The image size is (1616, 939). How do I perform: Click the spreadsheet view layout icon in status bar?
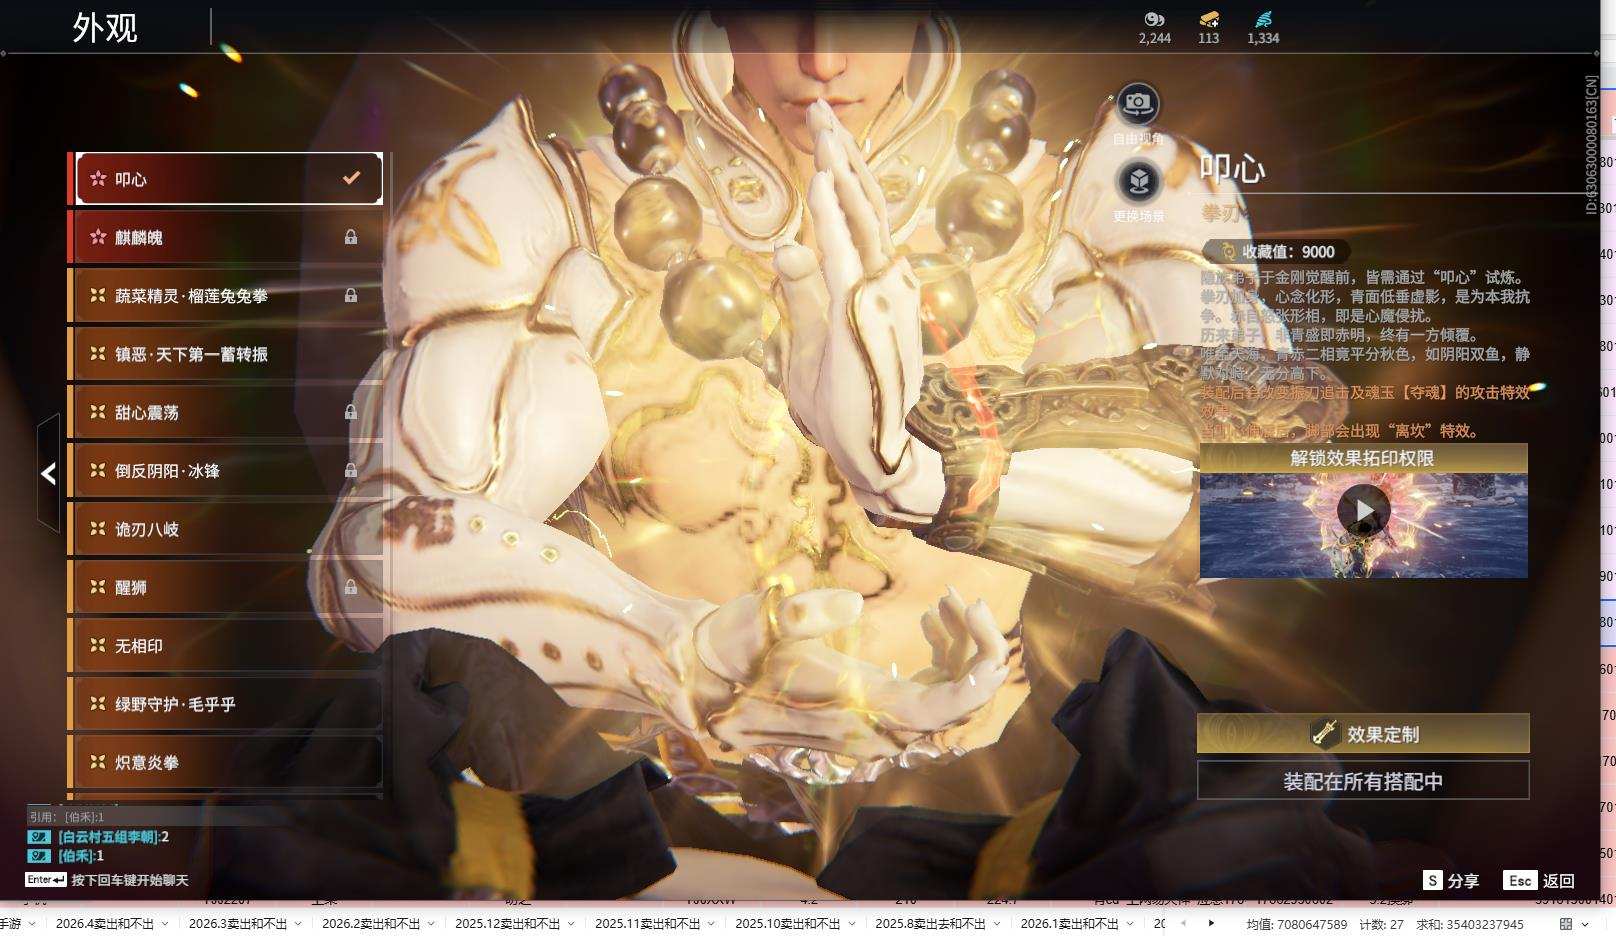pyautogui.click(x=1566, y=924)
